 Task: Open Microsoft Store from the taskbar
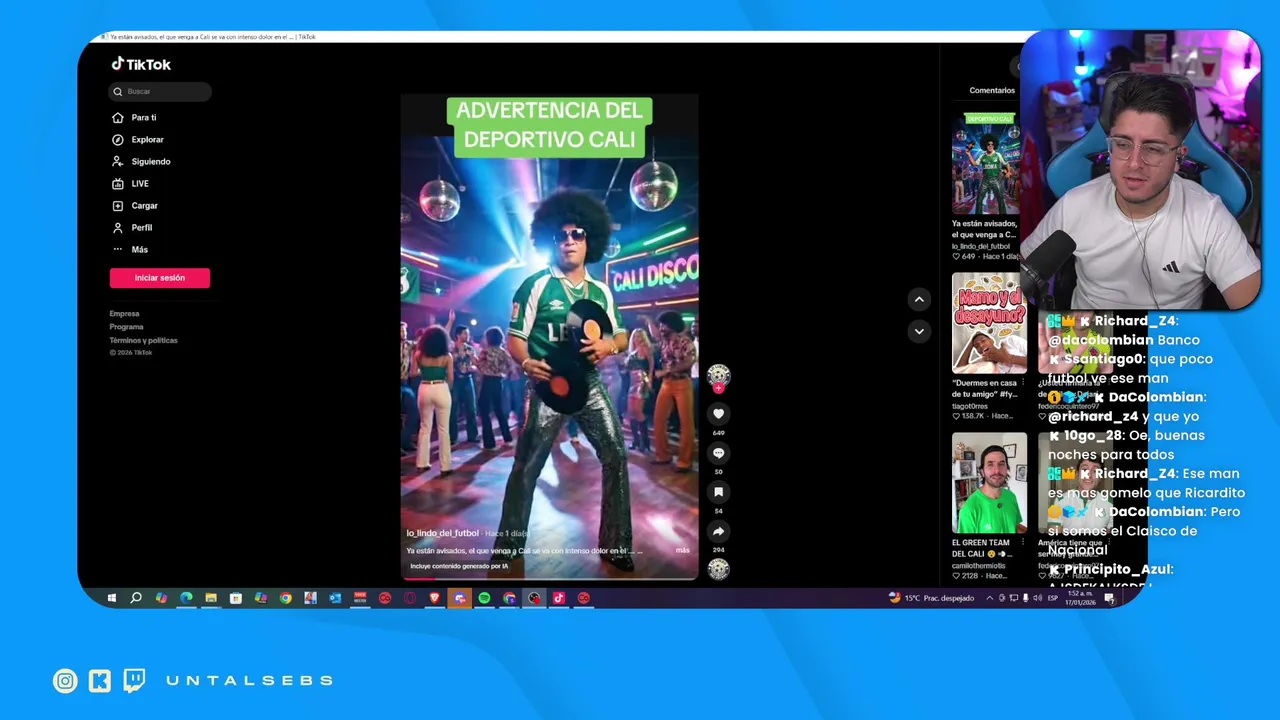pos(236,598)
